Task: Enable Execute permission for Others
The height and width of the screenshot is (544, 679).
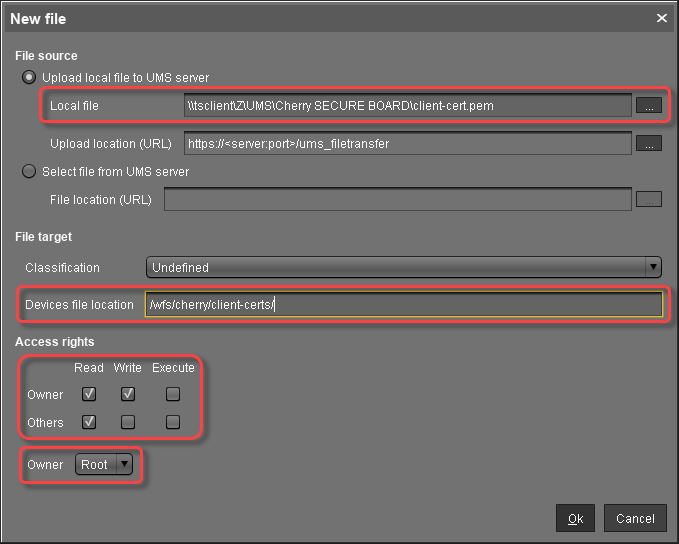Action: 173,422
